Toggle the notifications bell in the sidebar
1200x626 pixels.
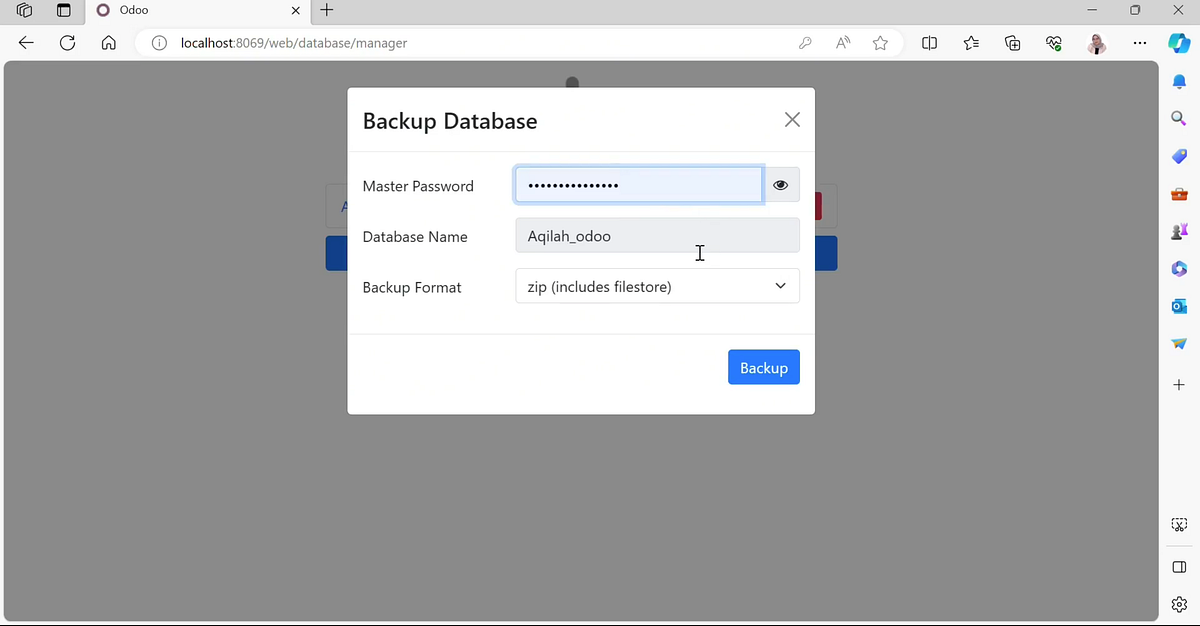point(1178,81)
